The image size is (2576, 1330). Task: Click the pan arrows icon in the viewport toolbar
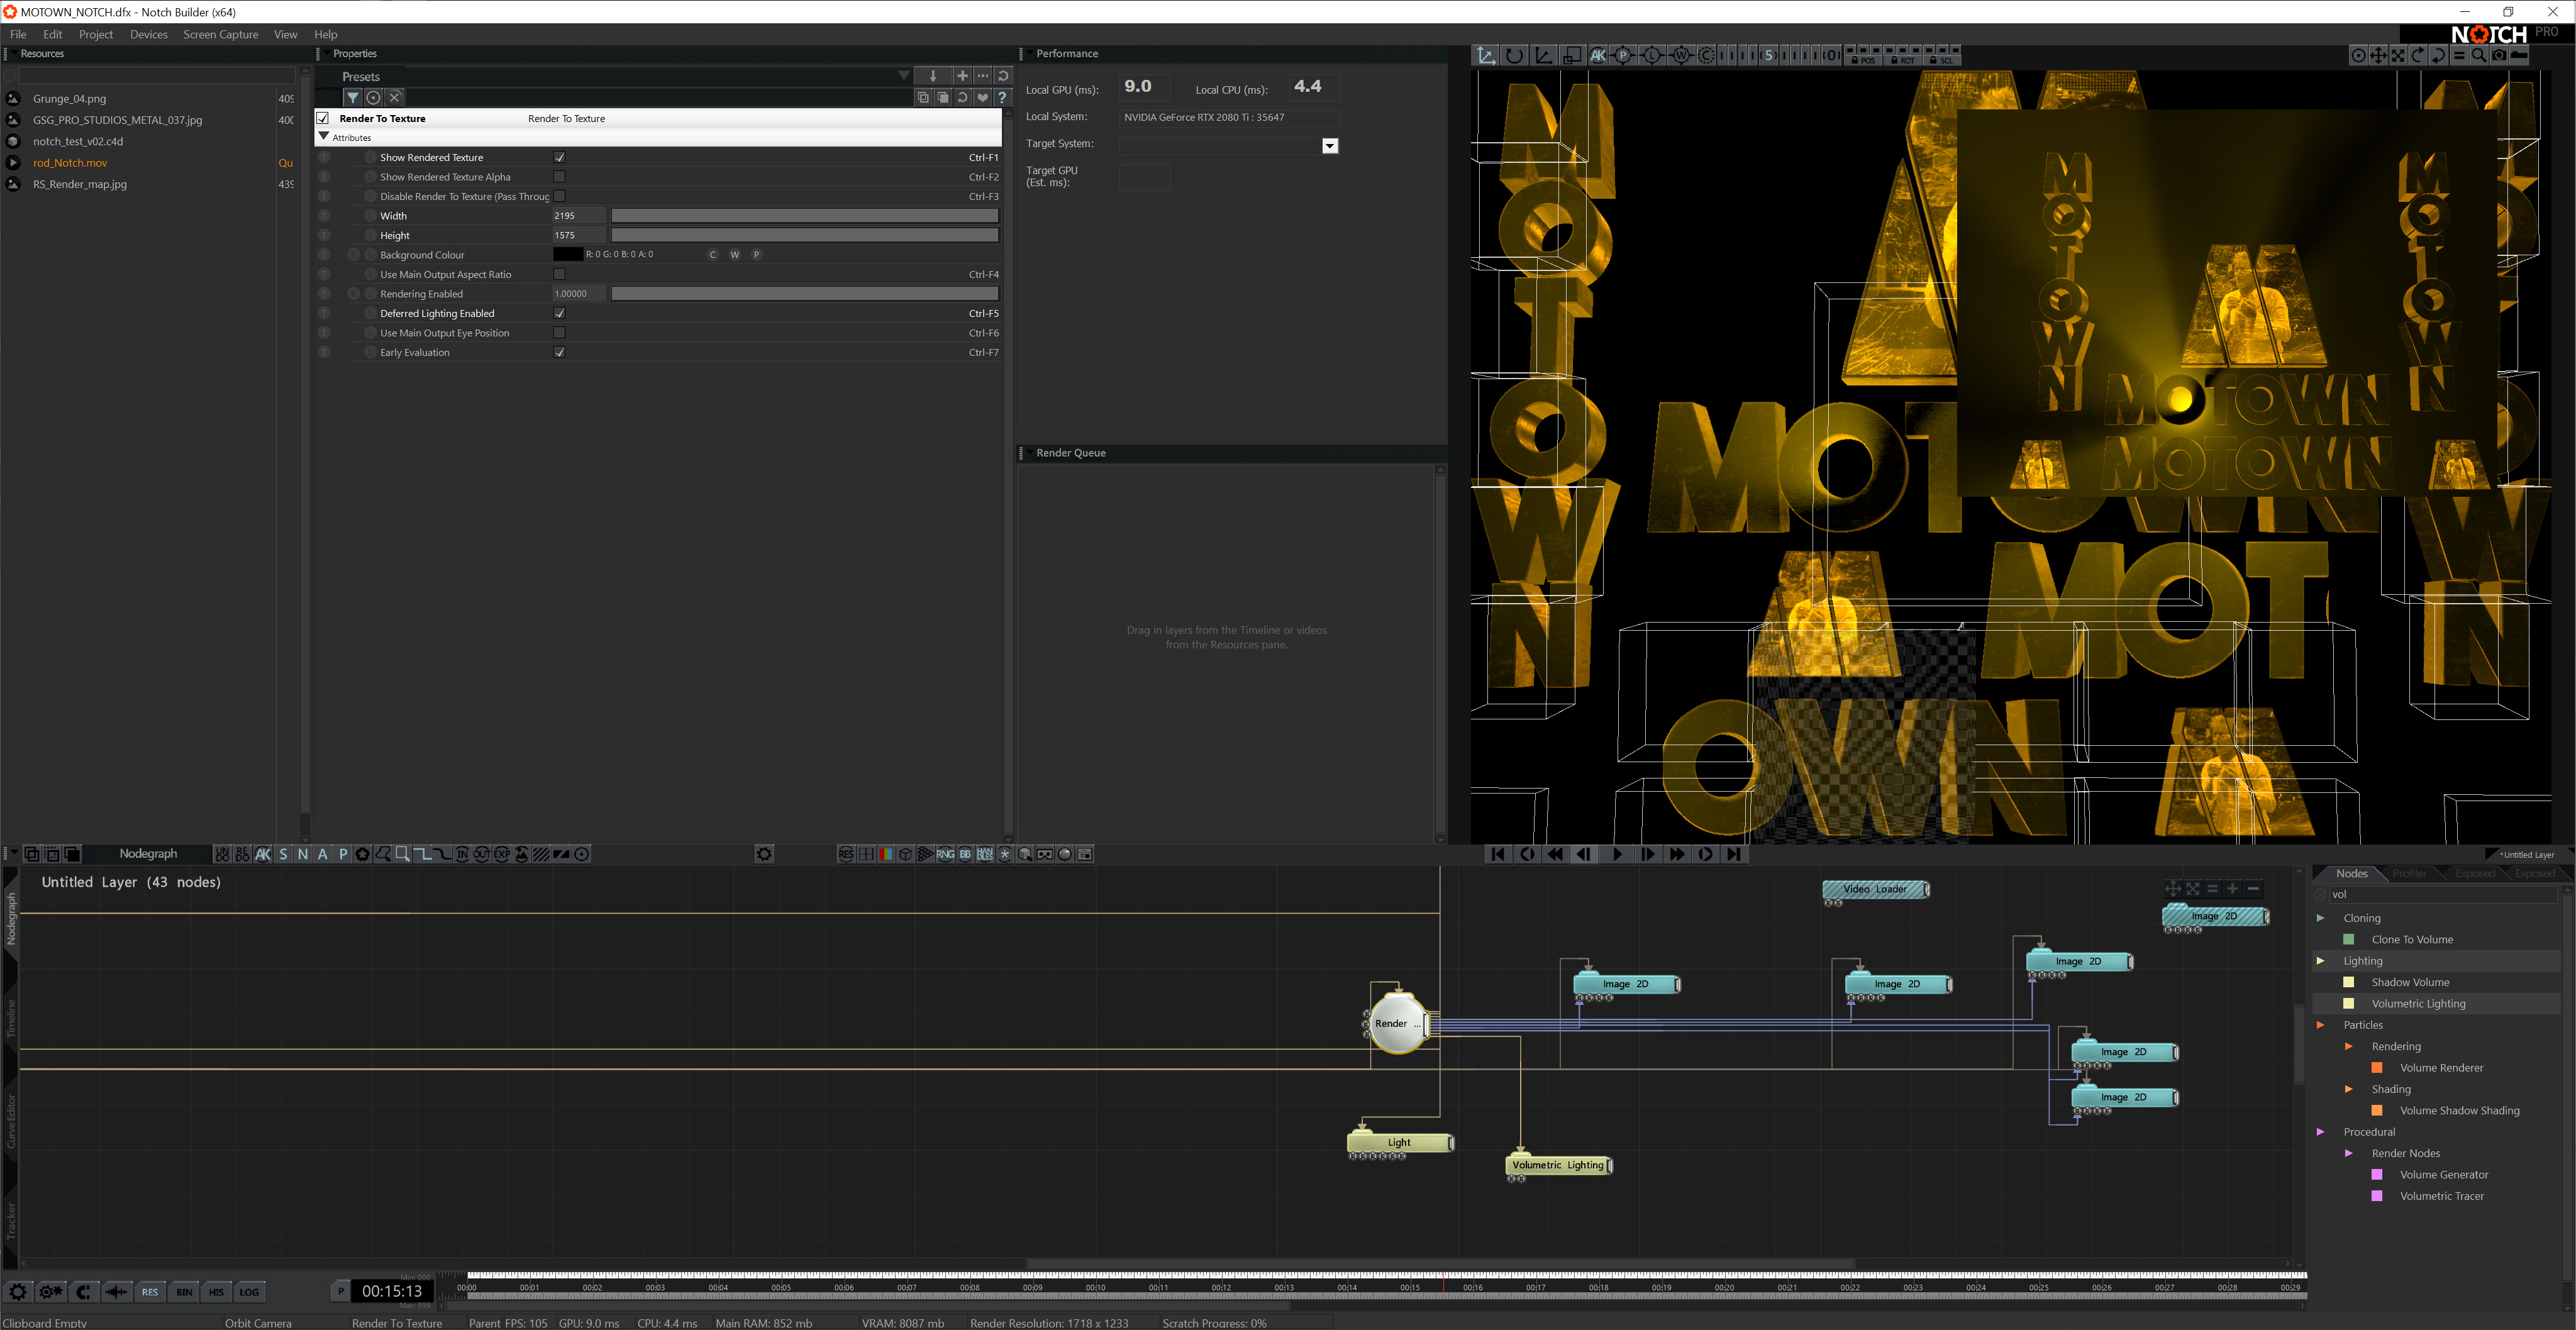pyautogui.click(x=2379, y=56)
